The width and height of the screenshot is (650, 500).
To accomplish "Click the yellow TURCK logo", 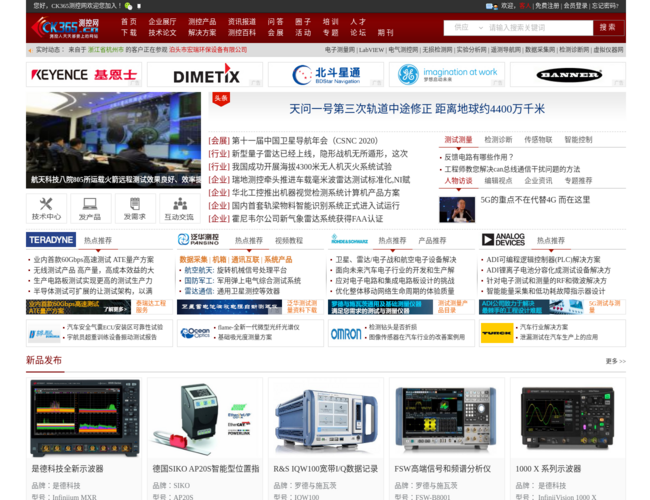I will point(497,333).
